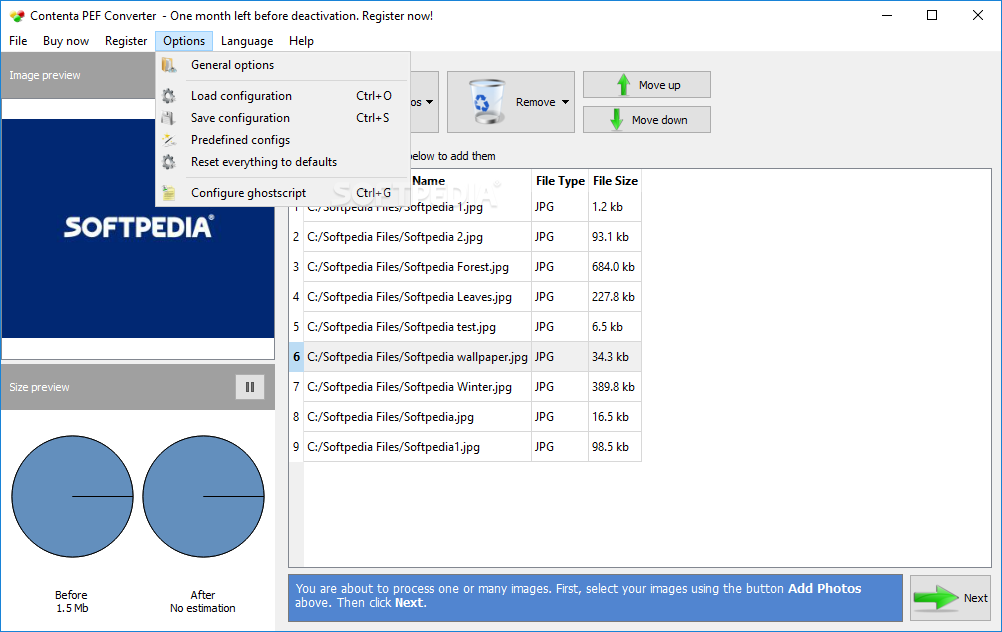
Task: Click the 93.1 kb file size cell
Action: (614, 237)
